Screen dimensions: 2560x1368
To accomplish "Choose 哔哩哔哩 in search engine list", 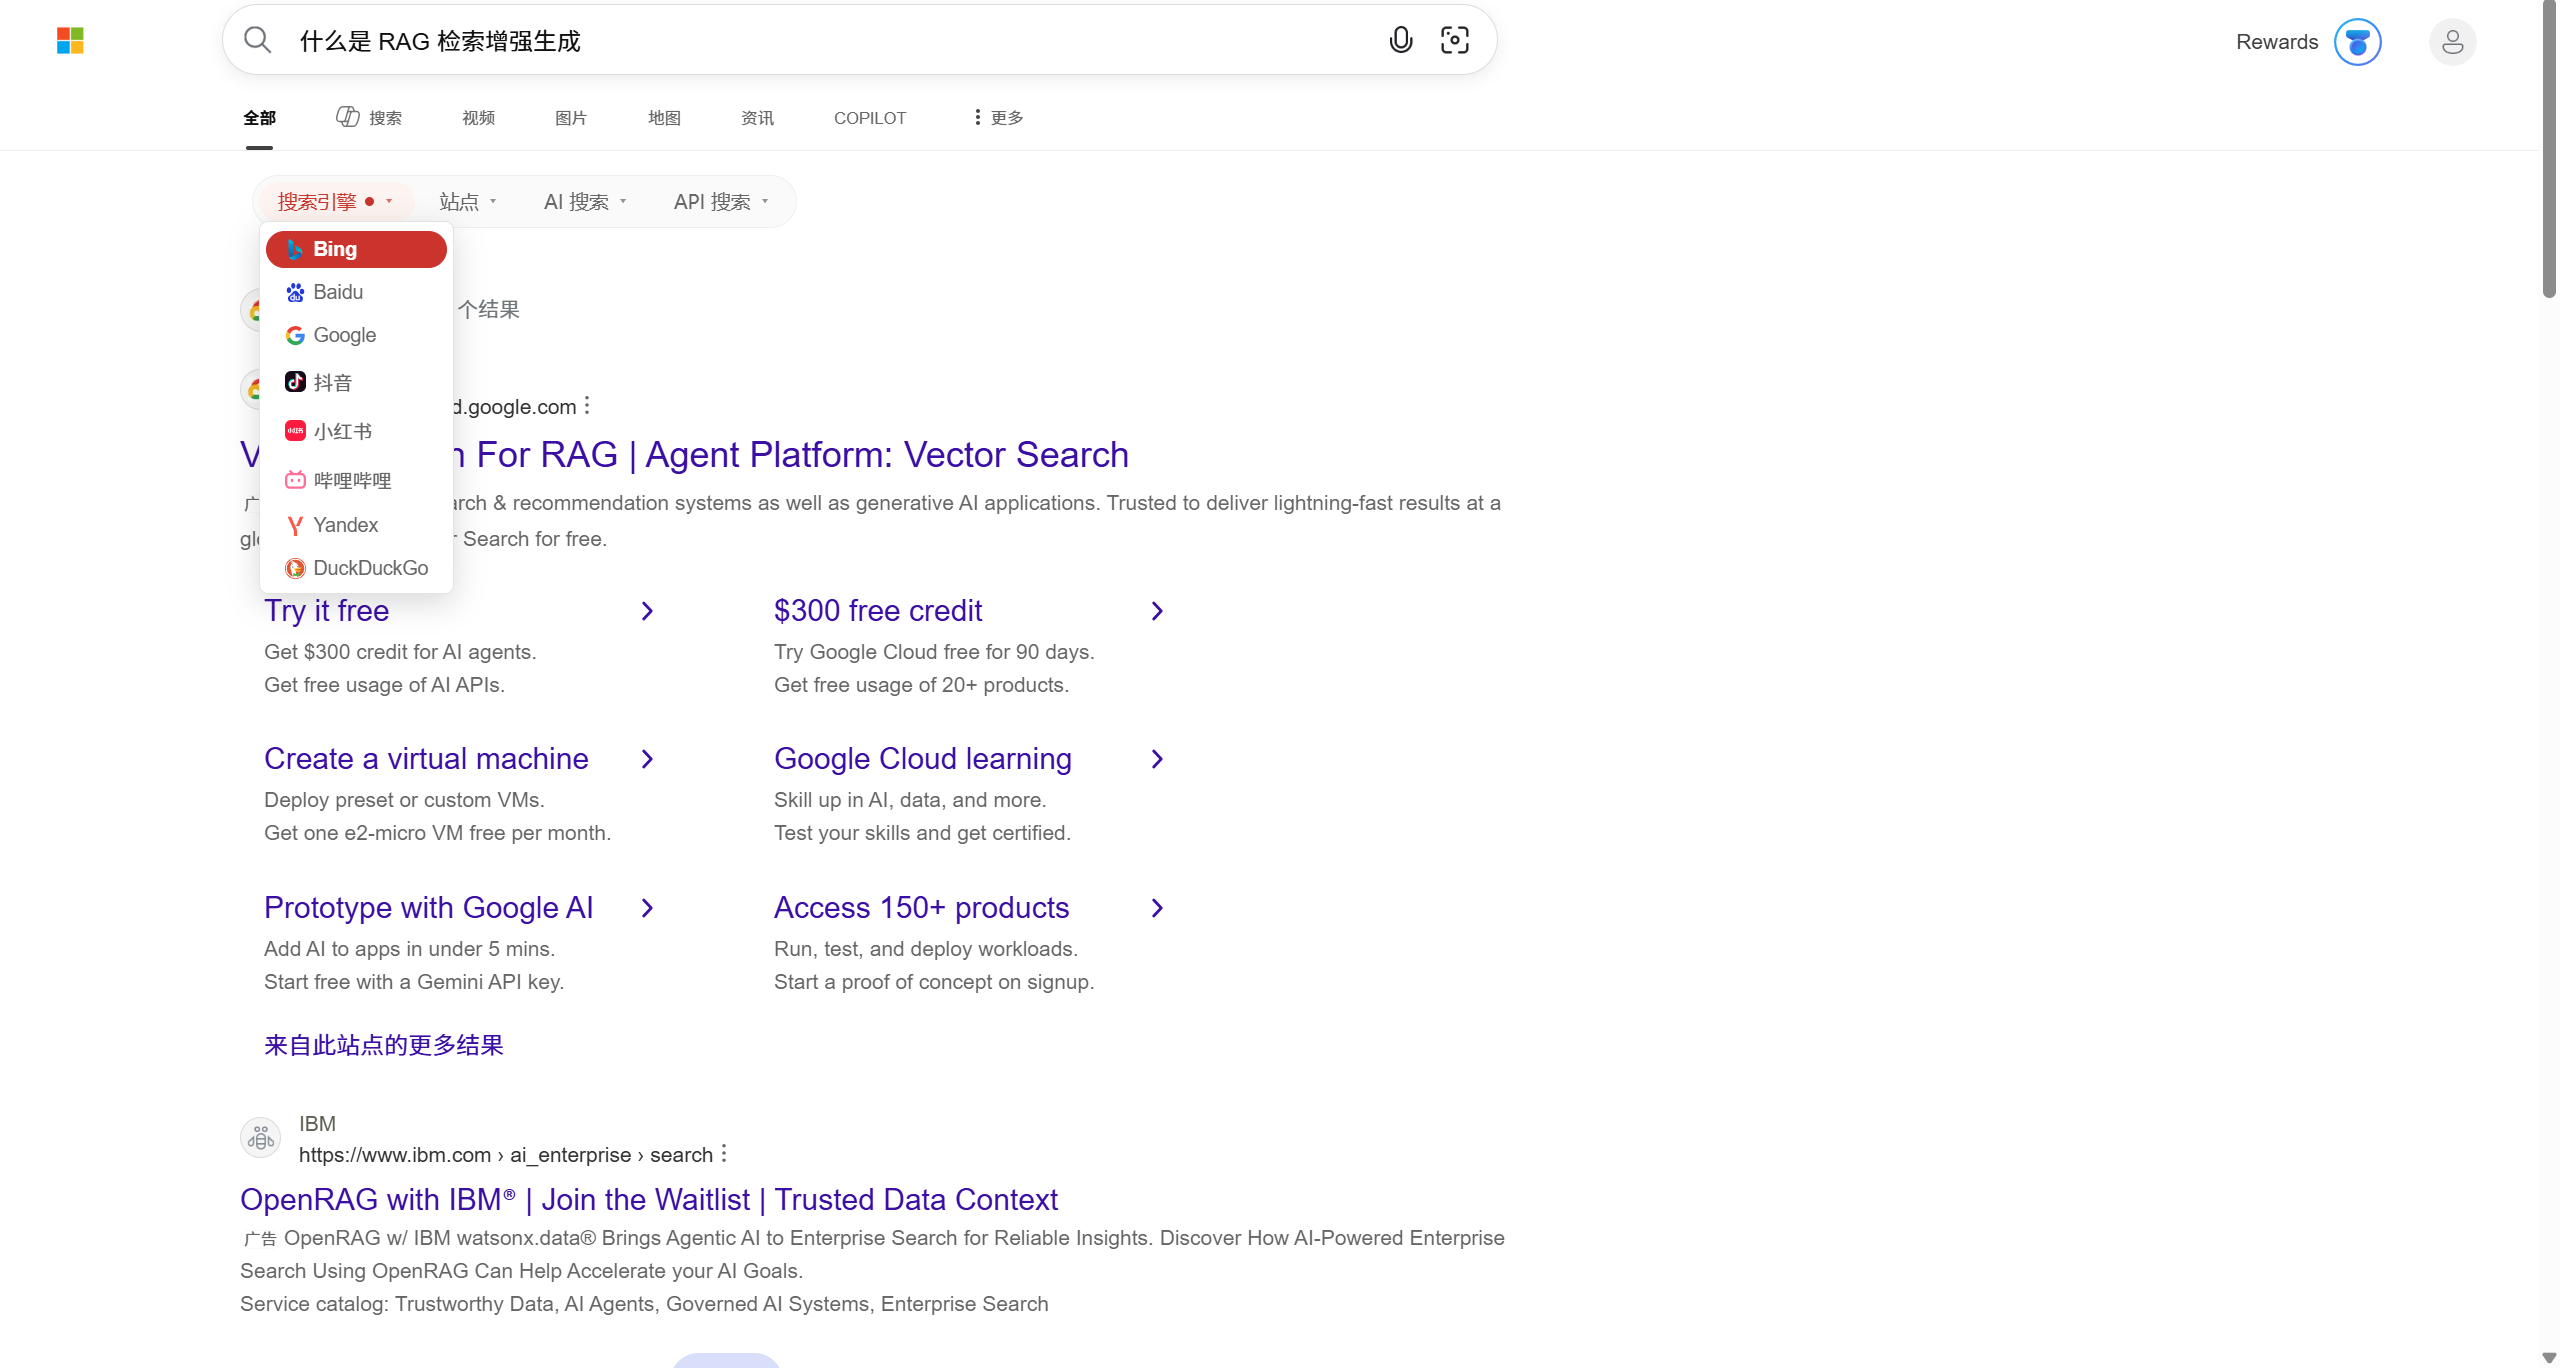I will (356, 480).
